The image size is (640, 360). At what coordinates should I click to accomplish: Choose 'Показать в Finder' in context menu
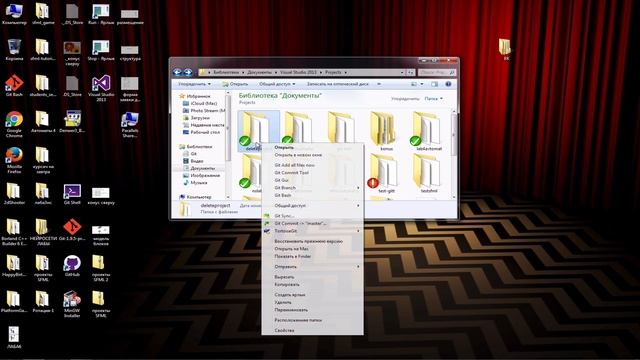312,256
